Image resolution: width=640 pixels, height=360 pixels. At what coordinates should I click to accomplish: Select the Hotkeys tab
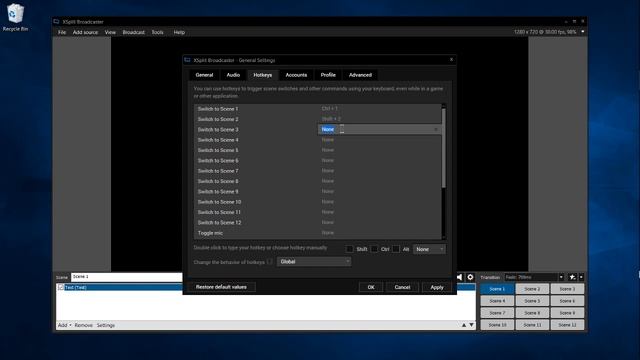[x=262, y=75]
